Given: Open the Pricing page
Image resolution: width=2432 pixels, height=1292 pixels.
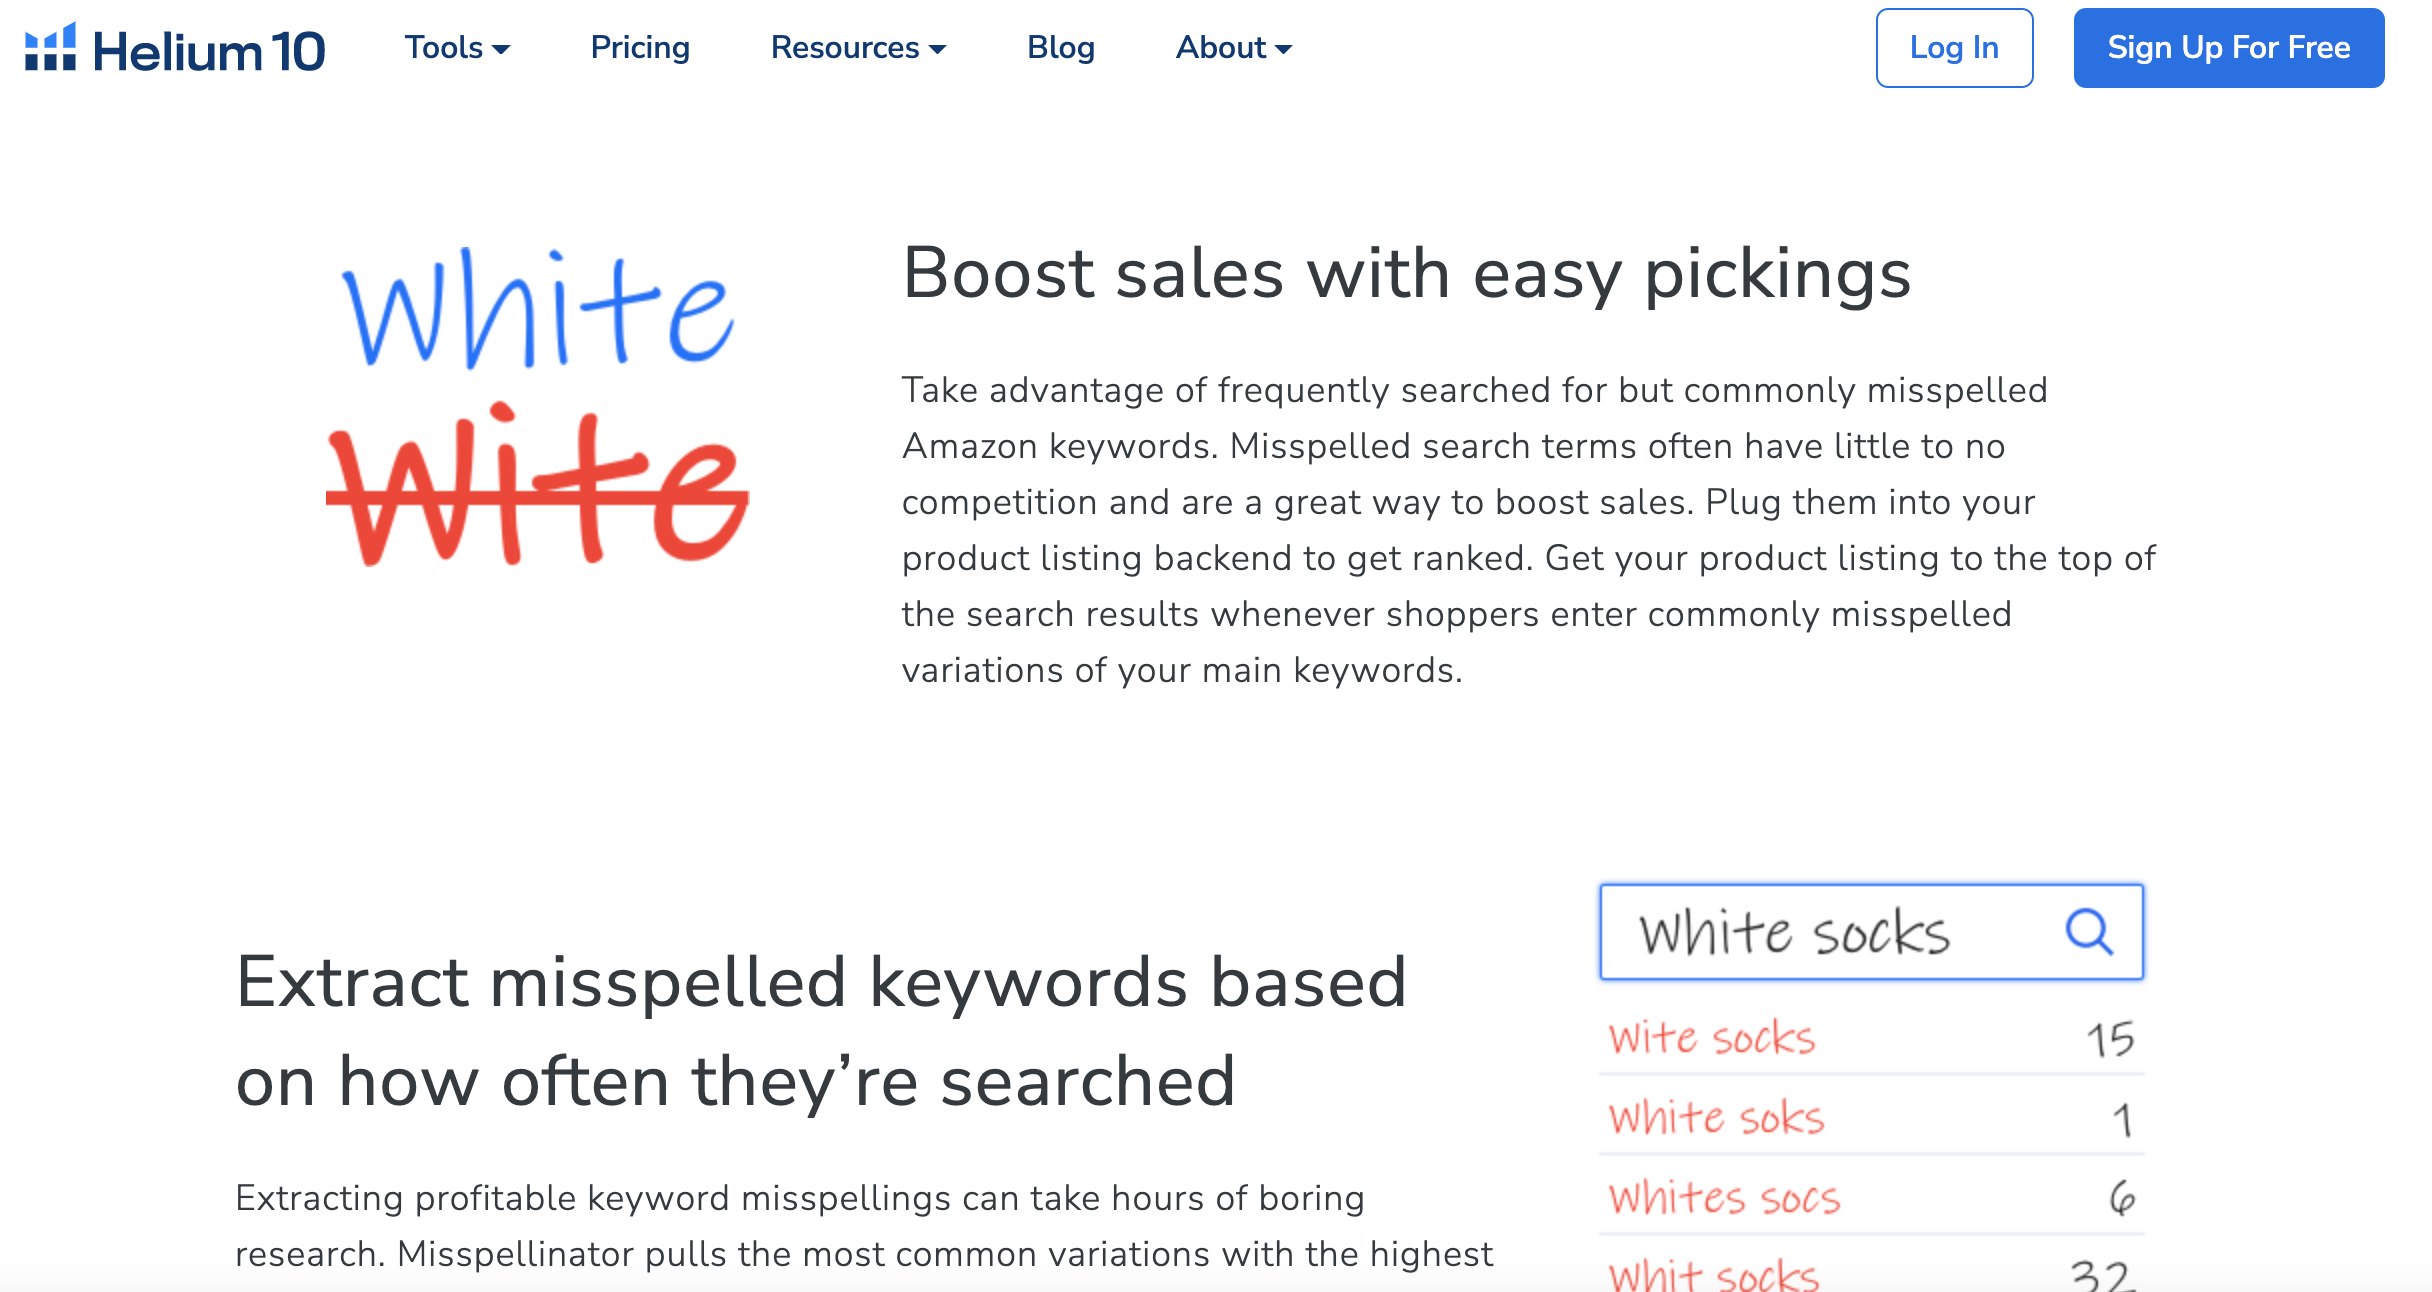Looking at the screenshot, I should pos(640,47).
